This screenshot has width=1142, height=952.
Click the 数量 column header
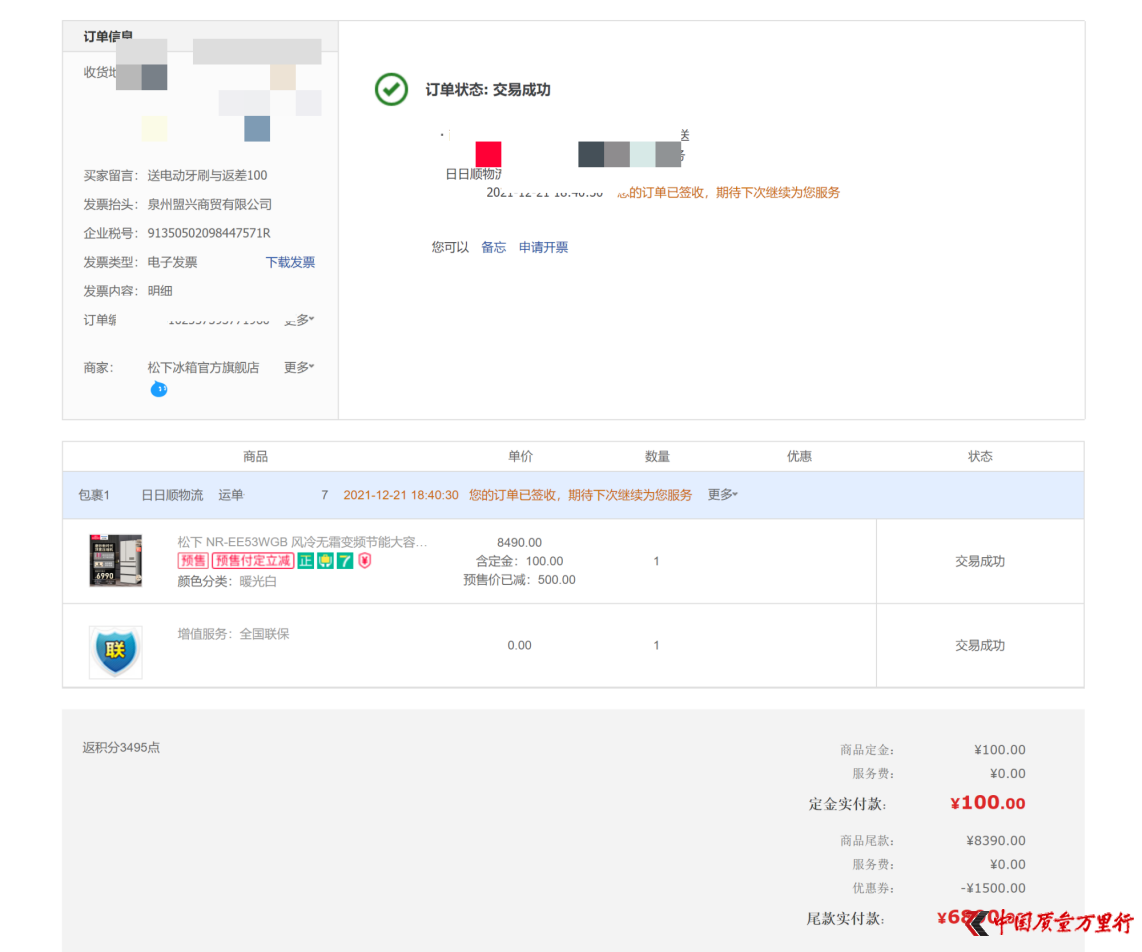coord(657,456)
